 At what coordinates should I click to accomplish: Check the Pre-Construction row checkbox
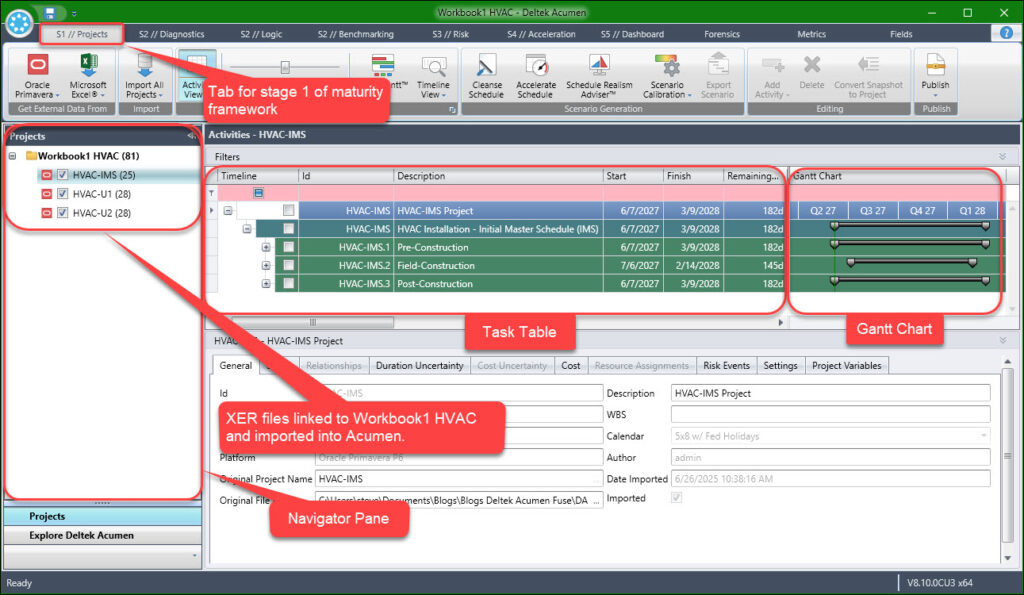288,247
